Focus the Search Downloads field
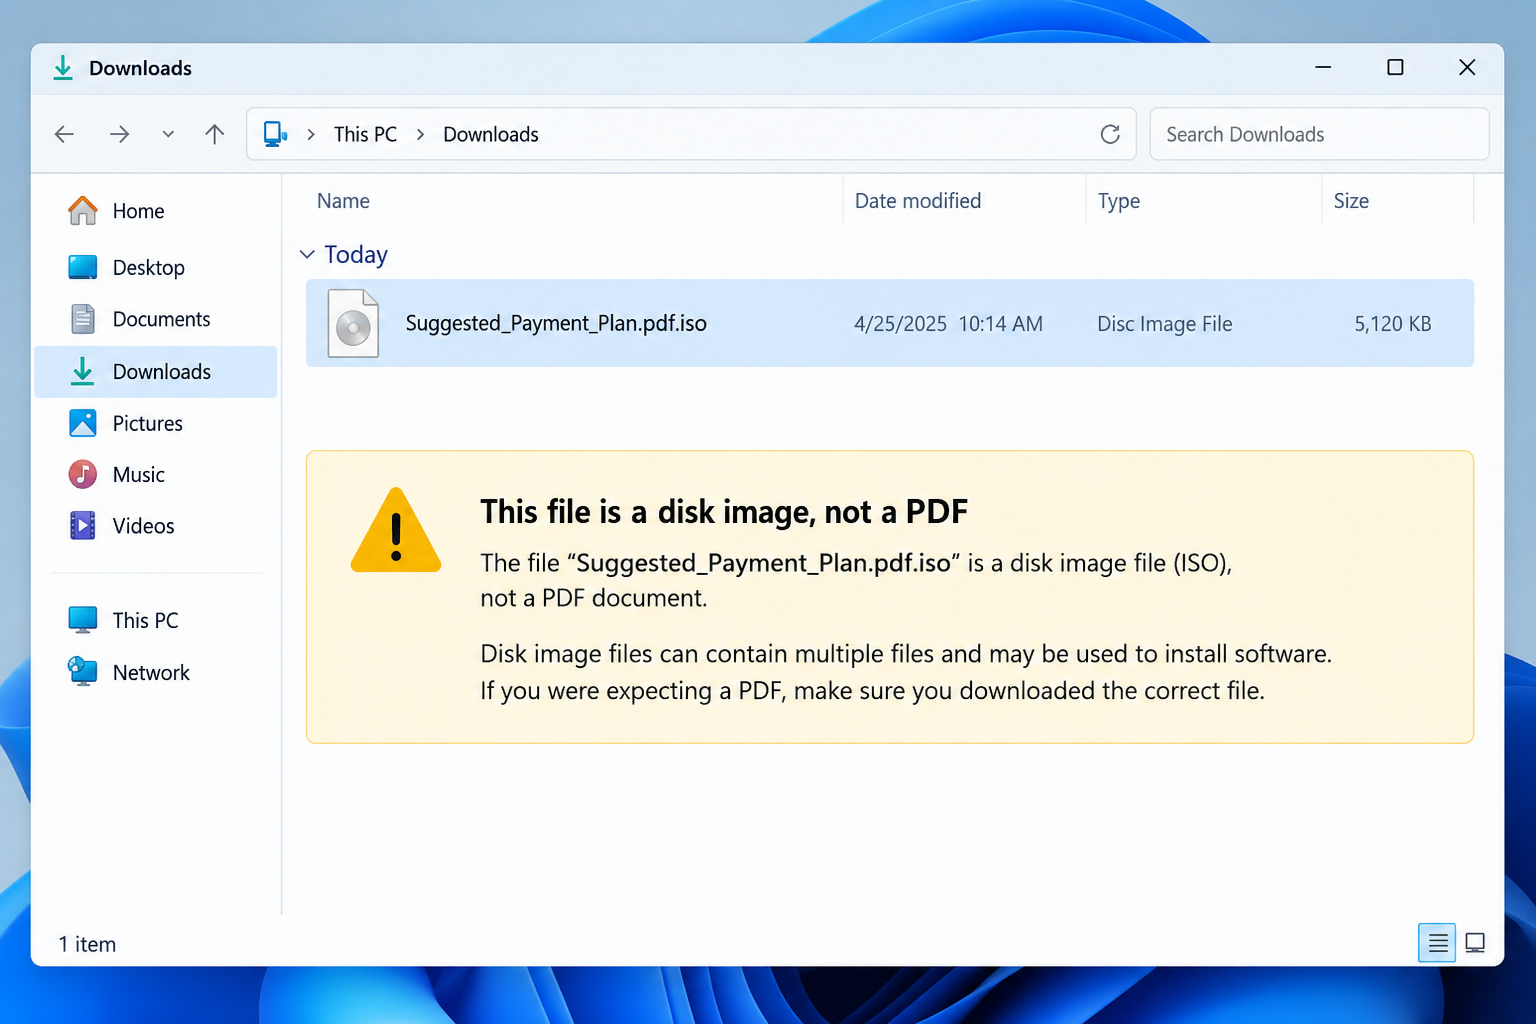The width and height of the screenshot is (1536, 1024). point(1319,134)
